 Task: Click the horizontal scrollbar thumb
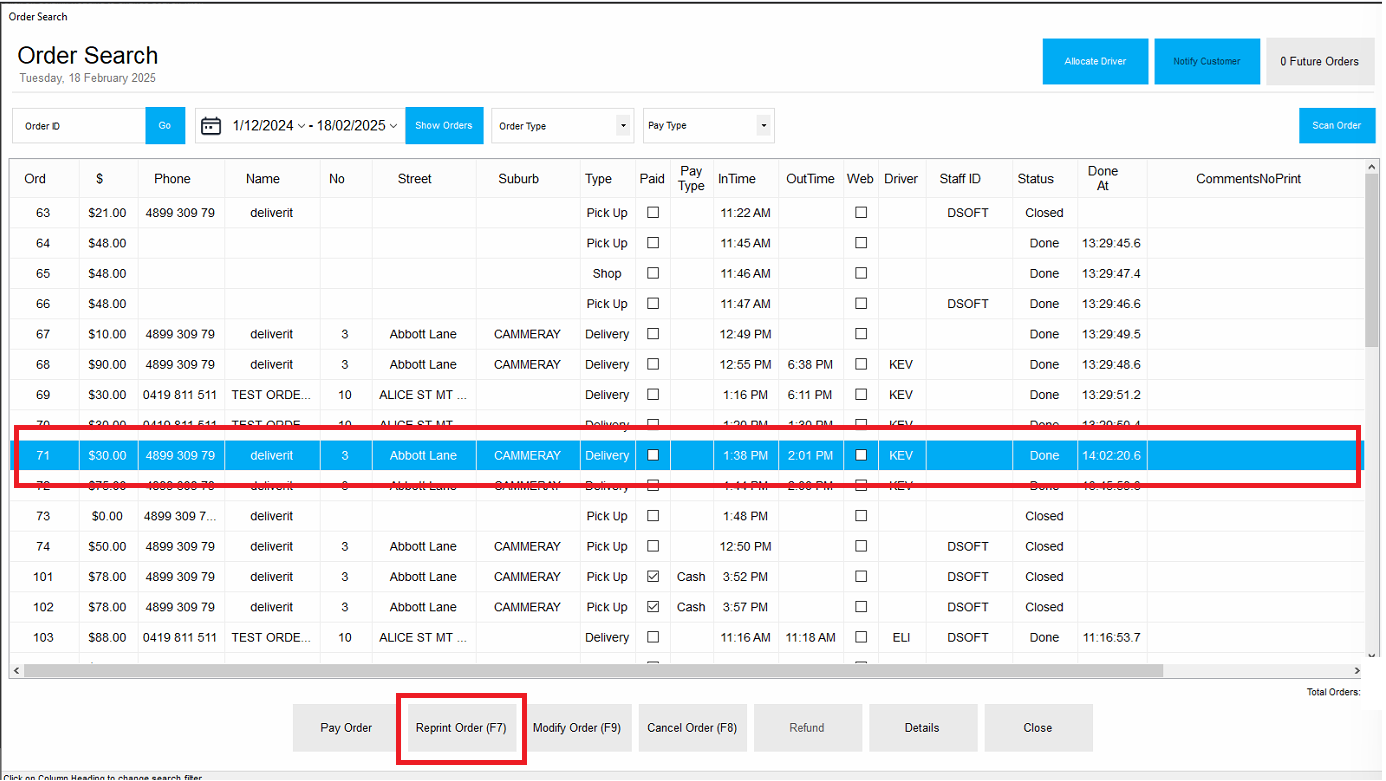coord(593,671)
